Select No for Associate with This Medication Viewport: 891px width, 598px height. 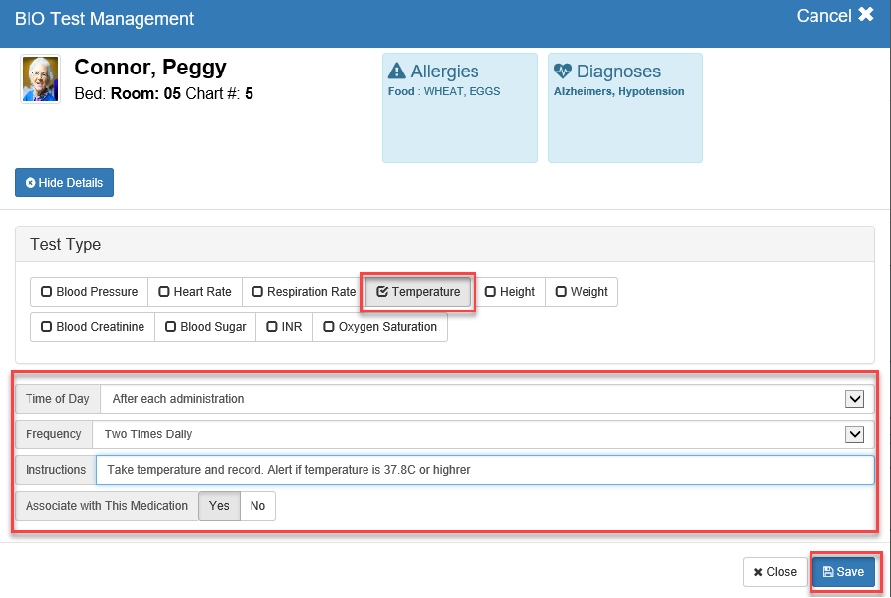point(258,506)
